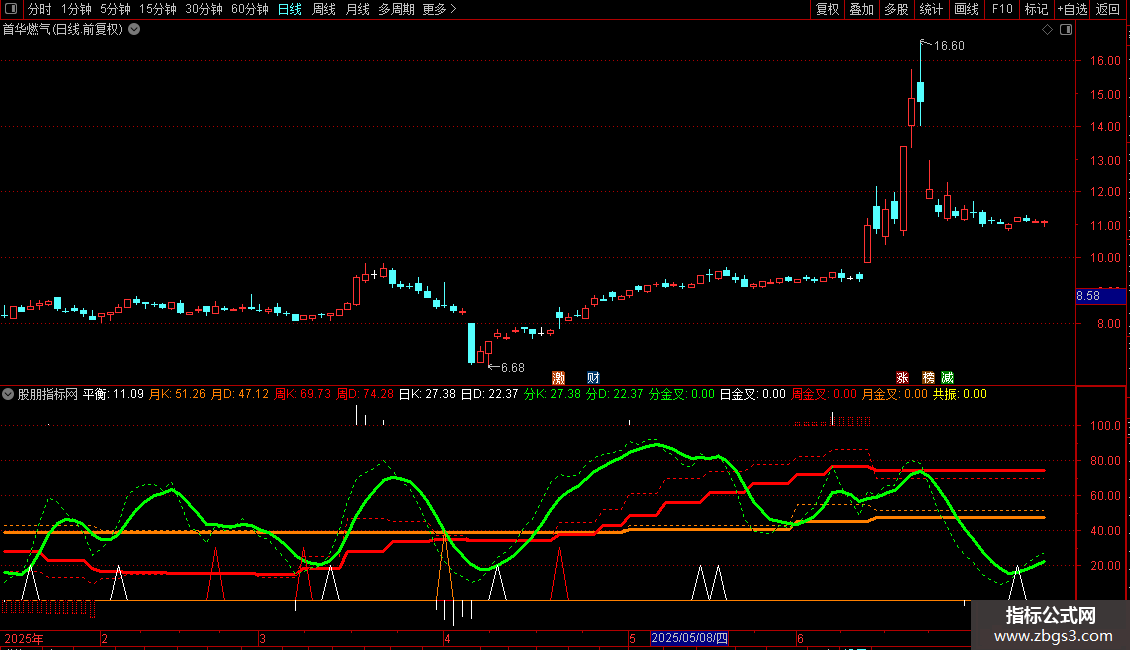The height and width of the screenshot is (650, 1130).
Task: Open the 复权 adjustment menu
Action: click(827, 9)
